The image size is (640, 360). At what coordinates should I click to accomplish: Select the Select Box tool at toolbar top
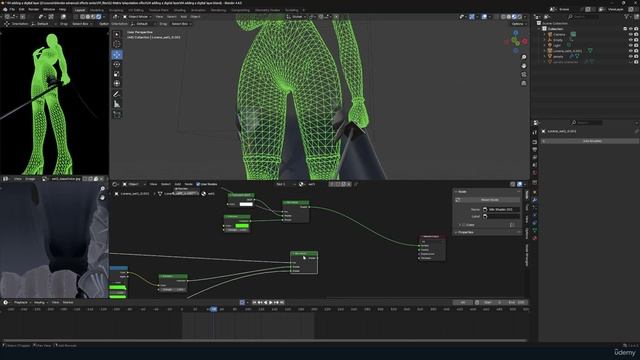(117, 34)
